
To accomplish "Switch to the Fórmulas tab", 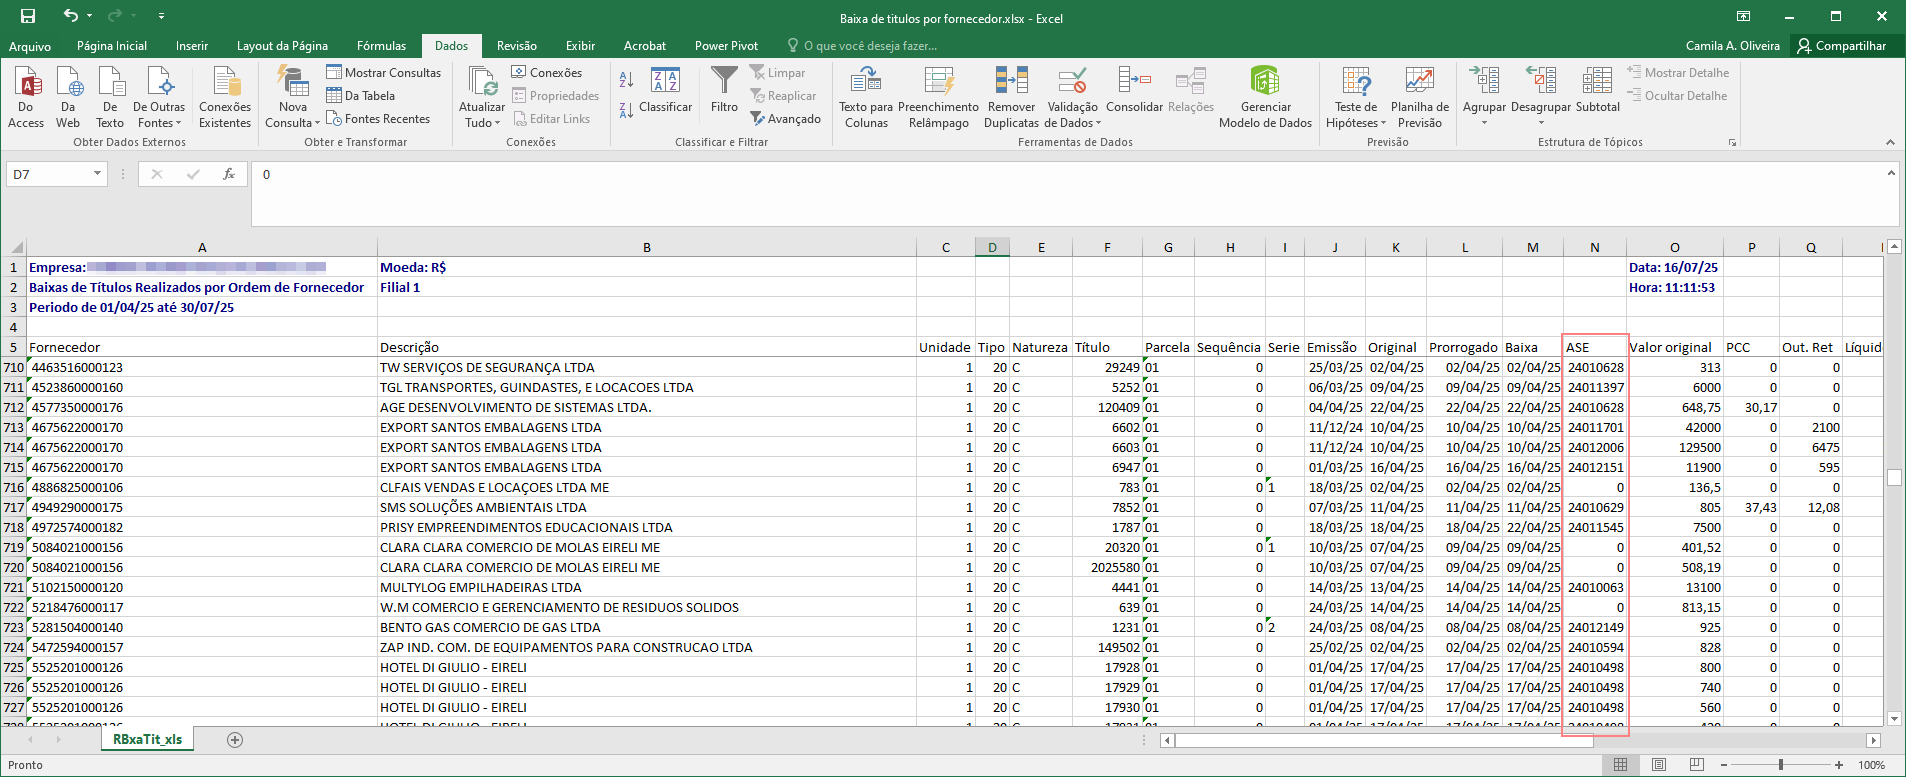I will tap(382, 46).
